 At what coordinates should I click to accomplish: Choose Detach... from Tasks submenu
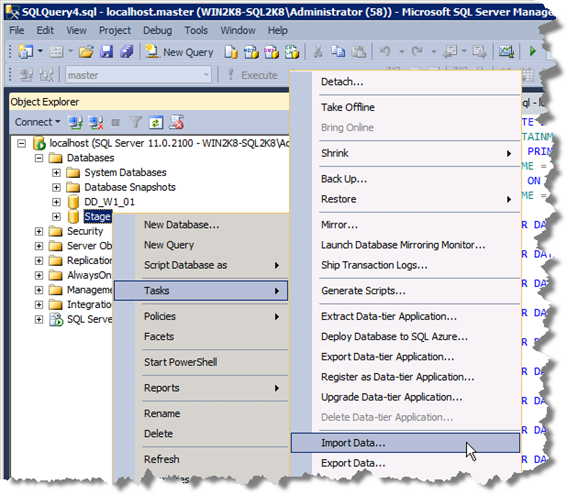tap(405, 82)
